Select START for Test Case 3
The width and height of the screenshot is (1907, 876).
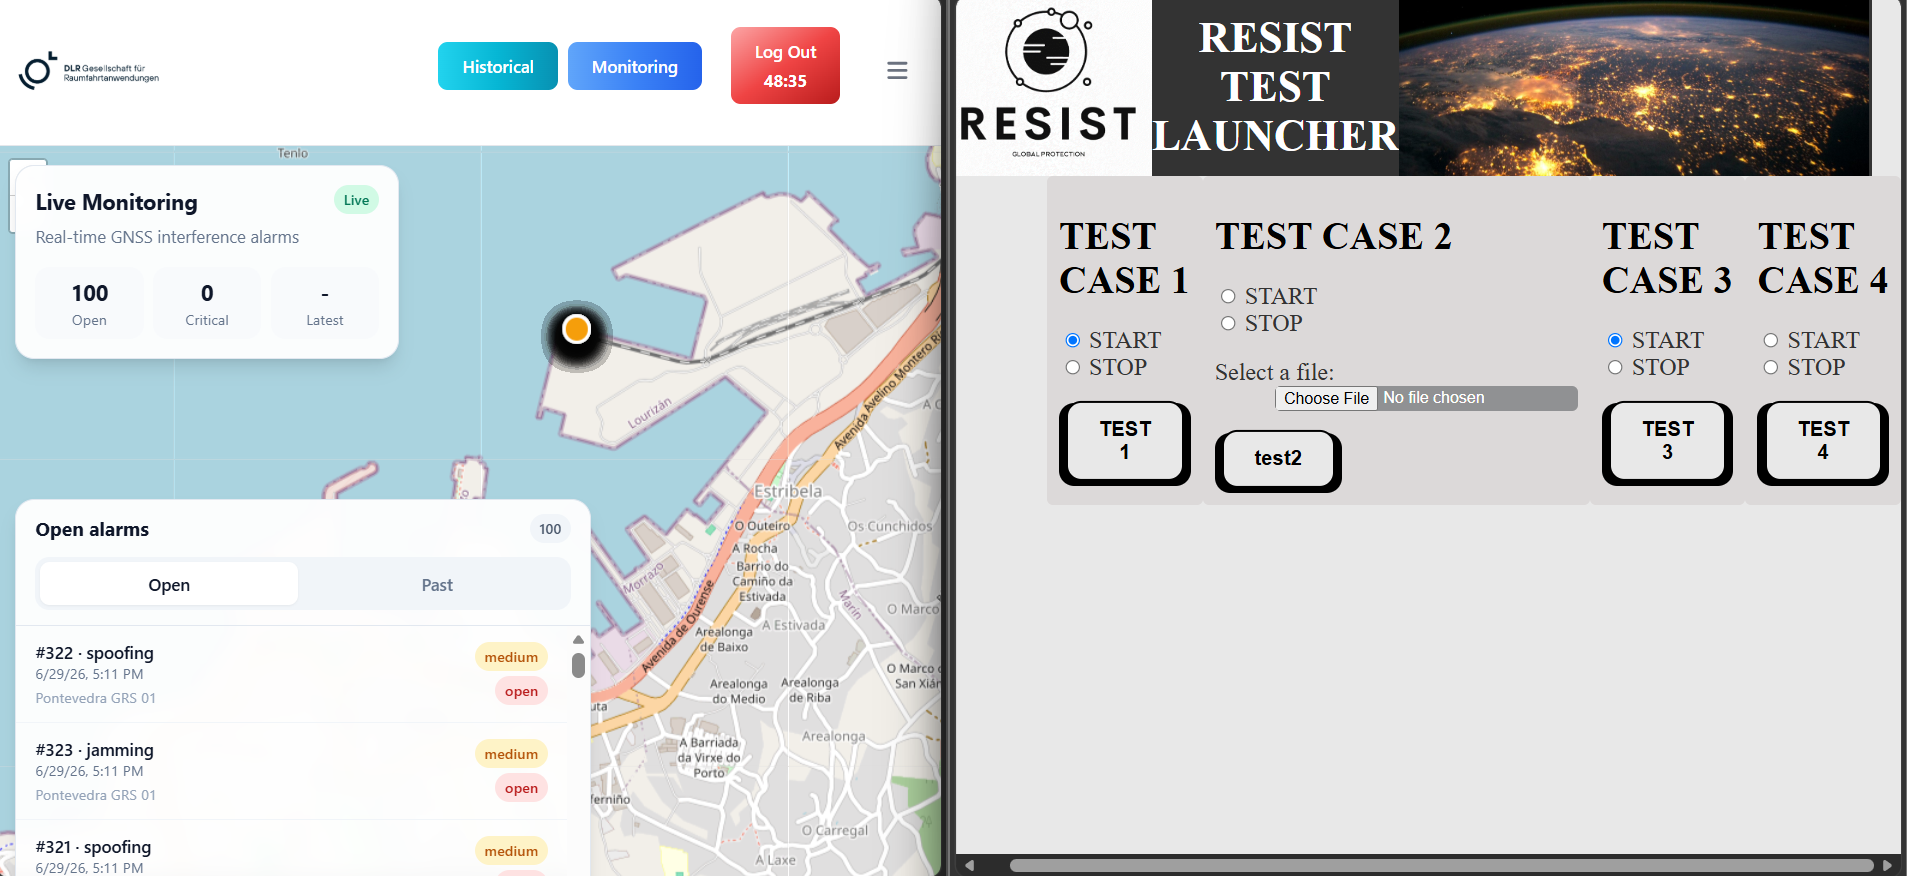pyautogui.click(x=1615, y=340)
